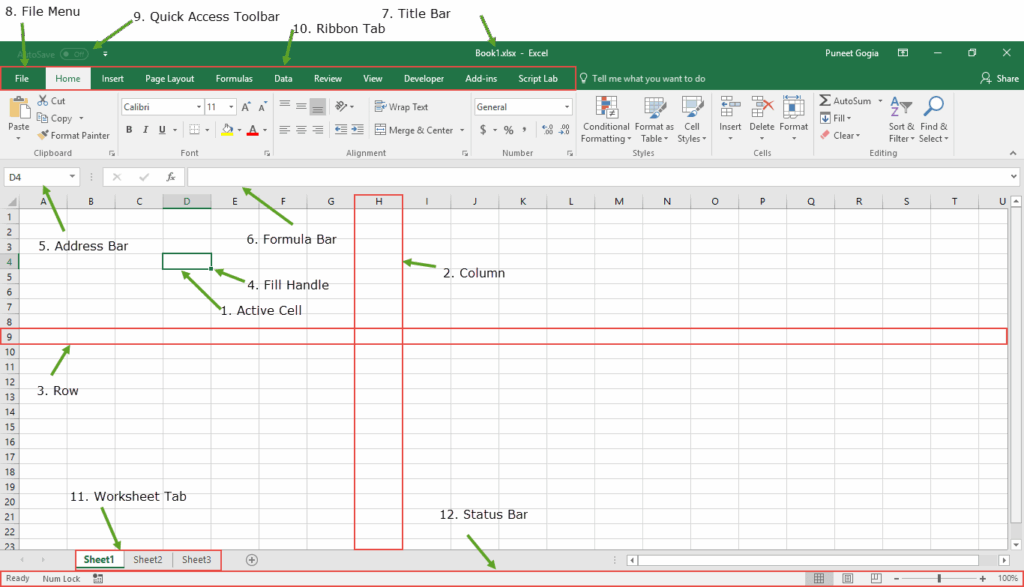This screenshot has height=587, width=1024.
Task: Open the General number format dropdown
Action: (566, 107)
